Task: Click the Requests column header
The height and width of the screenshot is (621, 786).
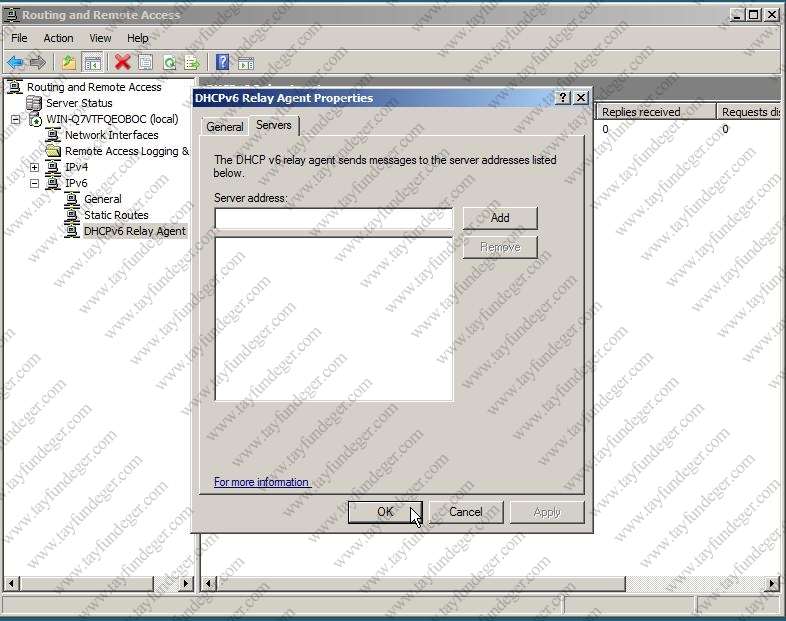Action: pos(749,112)
